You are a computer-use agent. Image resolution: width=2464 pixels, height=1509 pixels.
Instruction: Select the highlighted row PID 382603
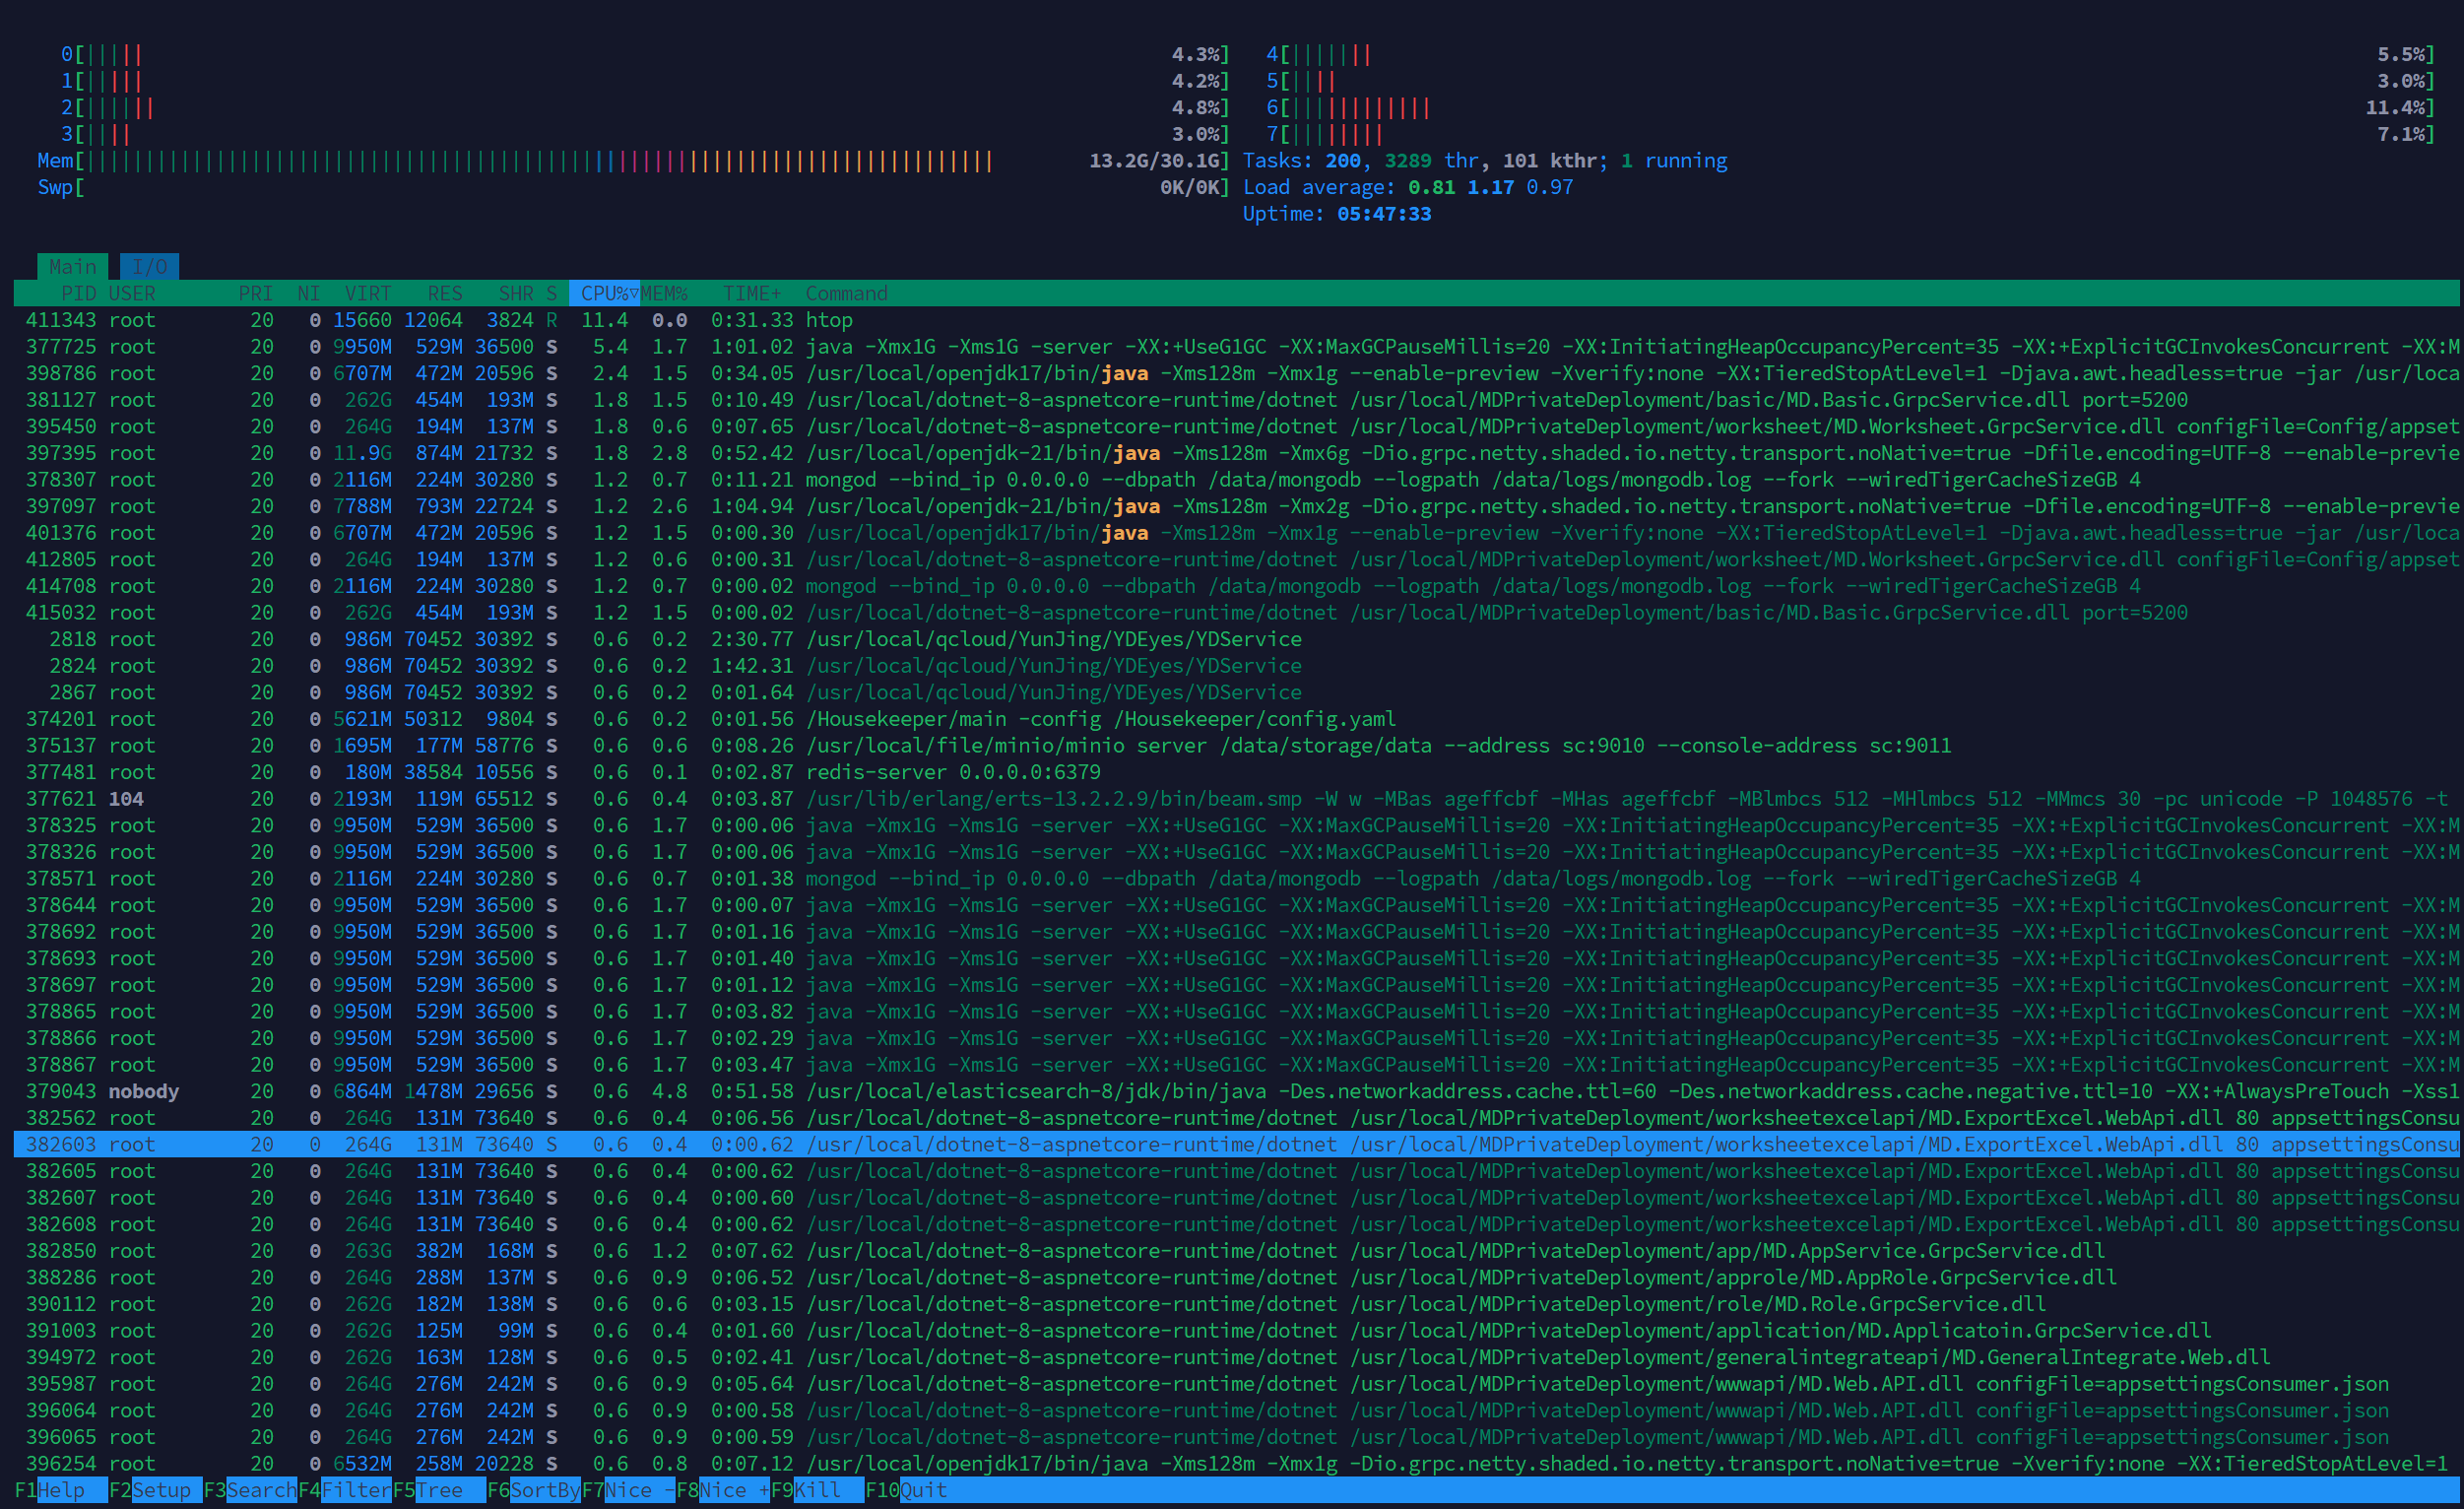coord(1236,1145)
